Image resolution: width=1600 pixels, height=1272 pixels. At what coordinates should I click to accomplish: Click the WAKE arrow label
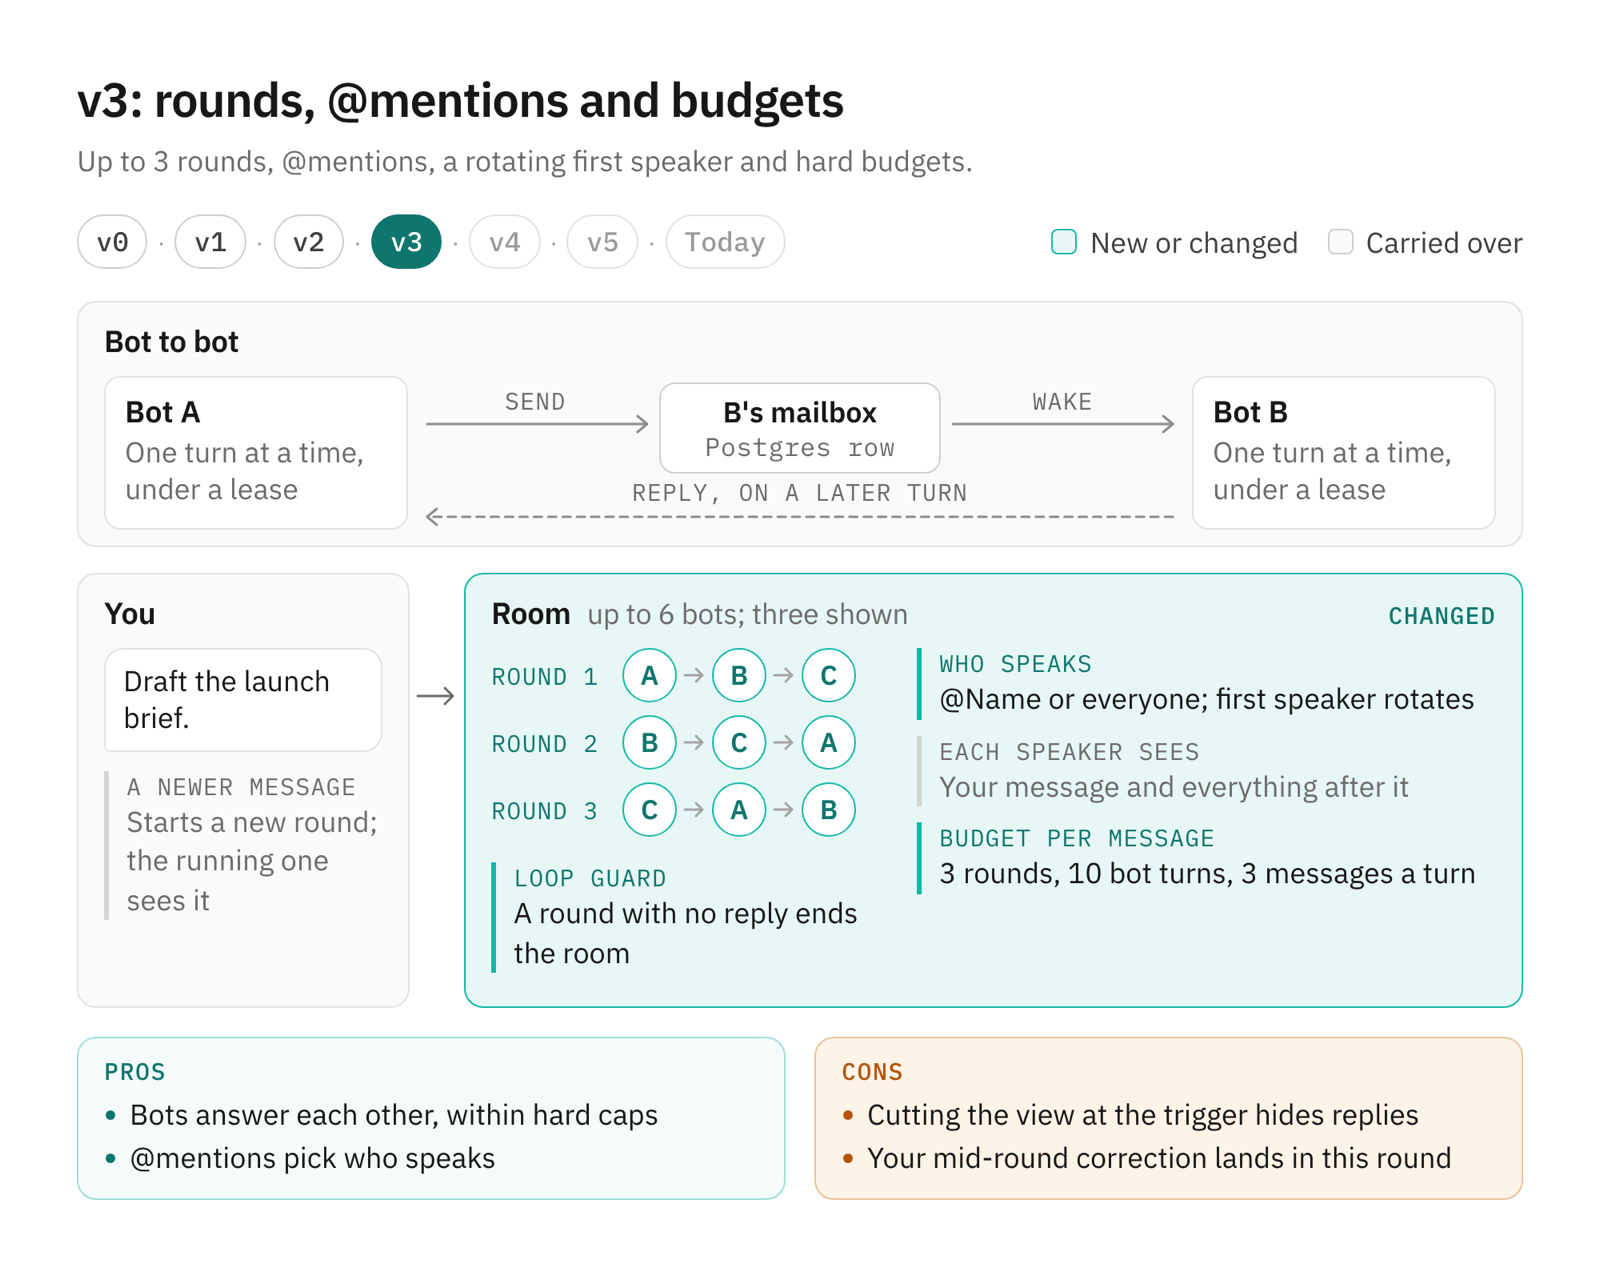tap(1062, 402)
